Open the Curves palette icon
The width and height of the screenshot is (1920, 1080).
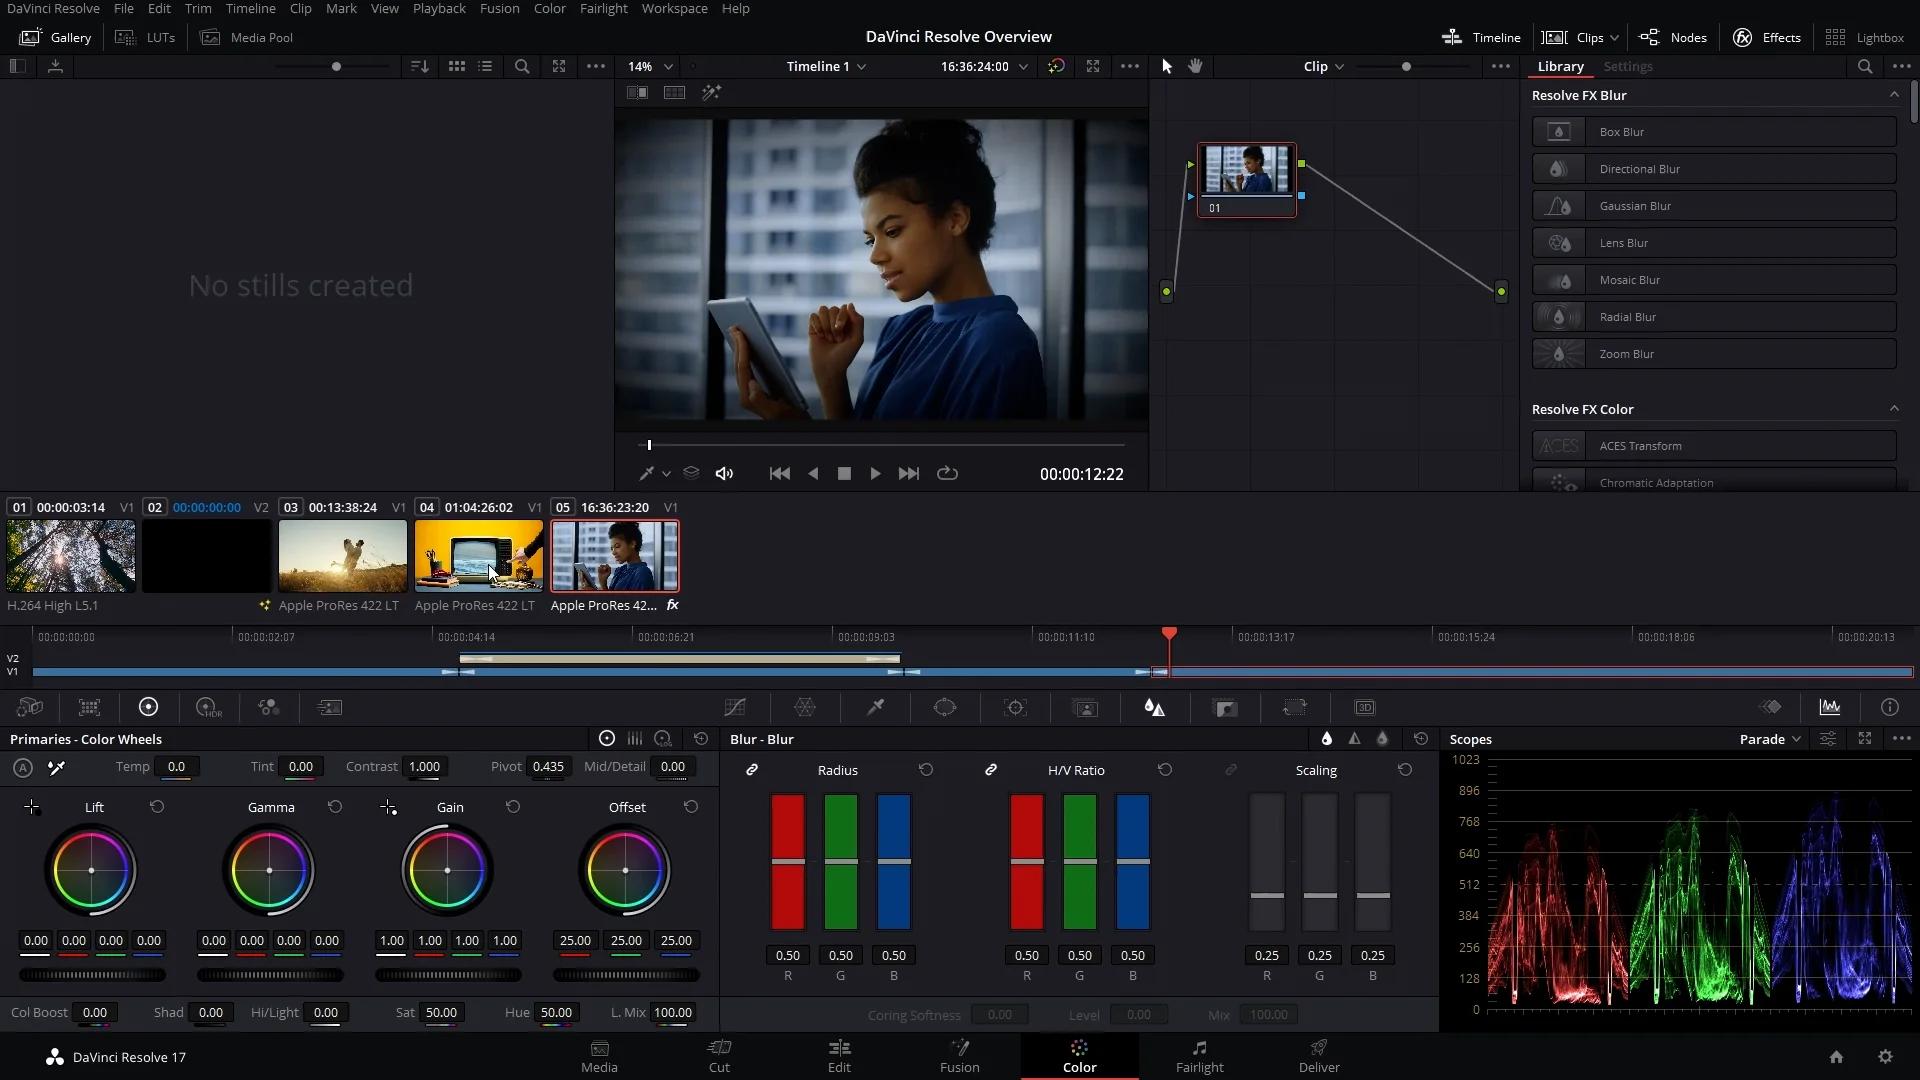(735, 708)
